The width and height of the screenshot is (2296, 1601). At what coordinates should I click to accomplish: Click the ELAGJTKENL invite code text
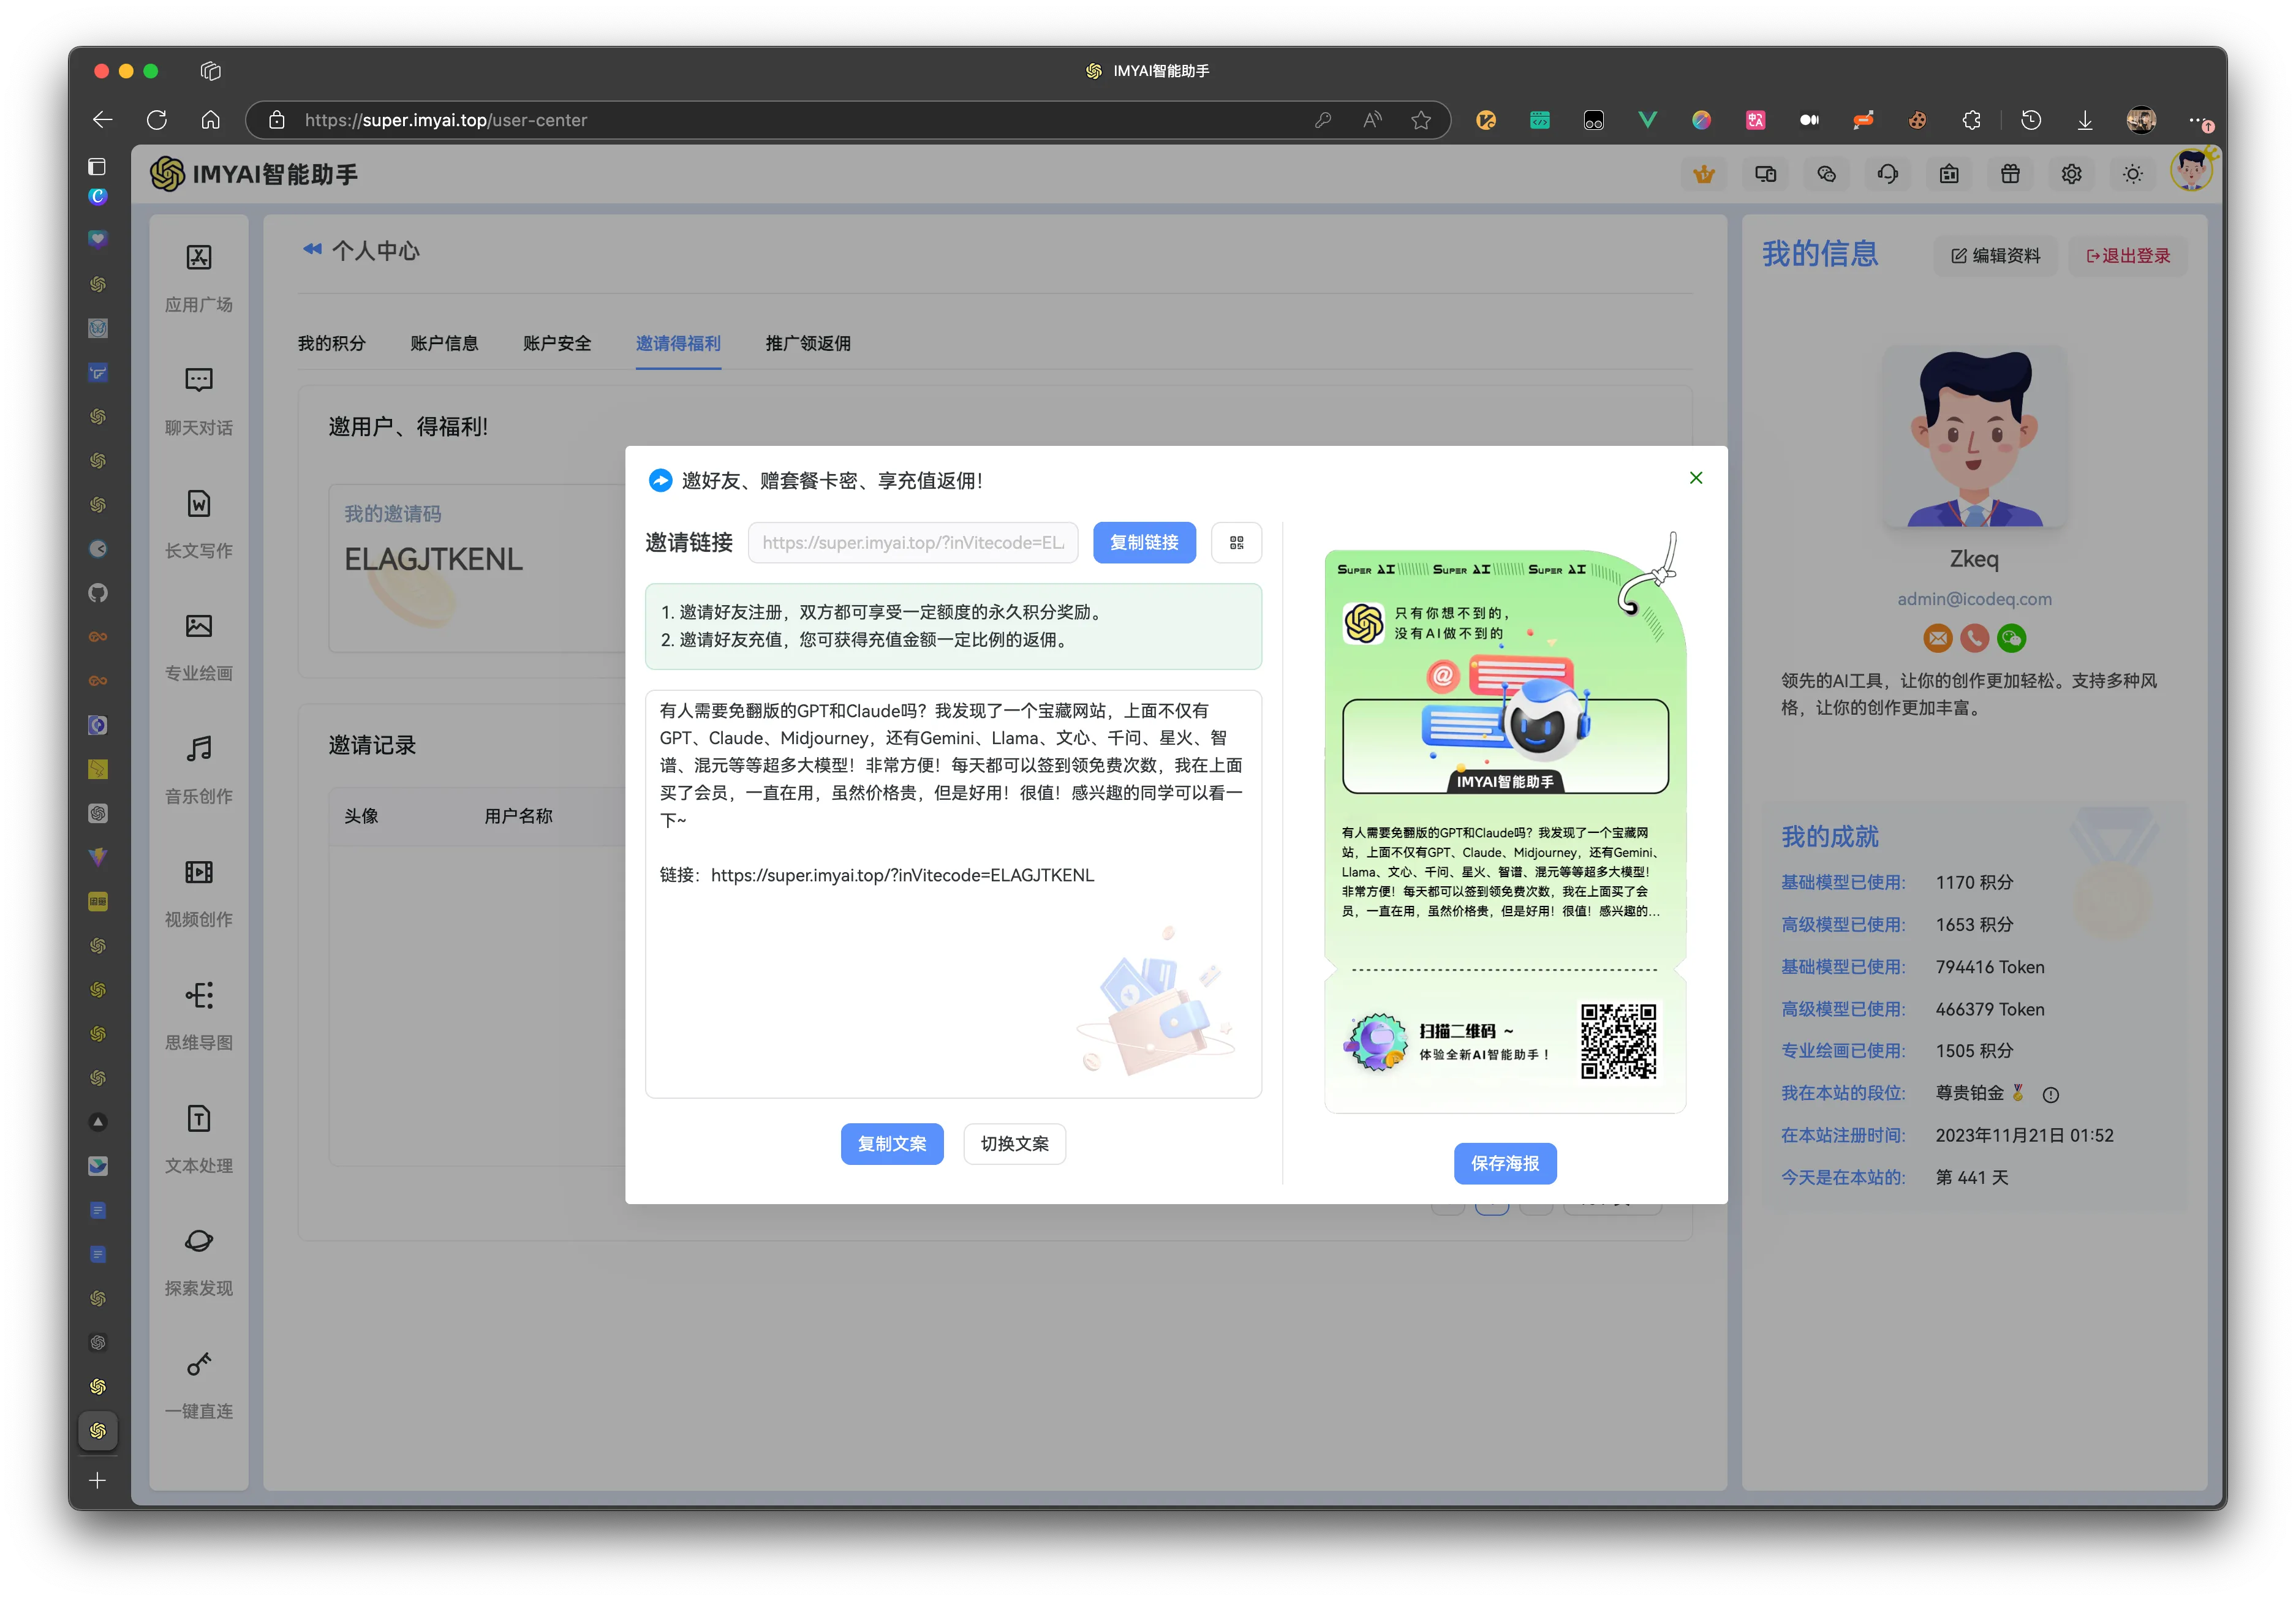[x=433, y=559]
